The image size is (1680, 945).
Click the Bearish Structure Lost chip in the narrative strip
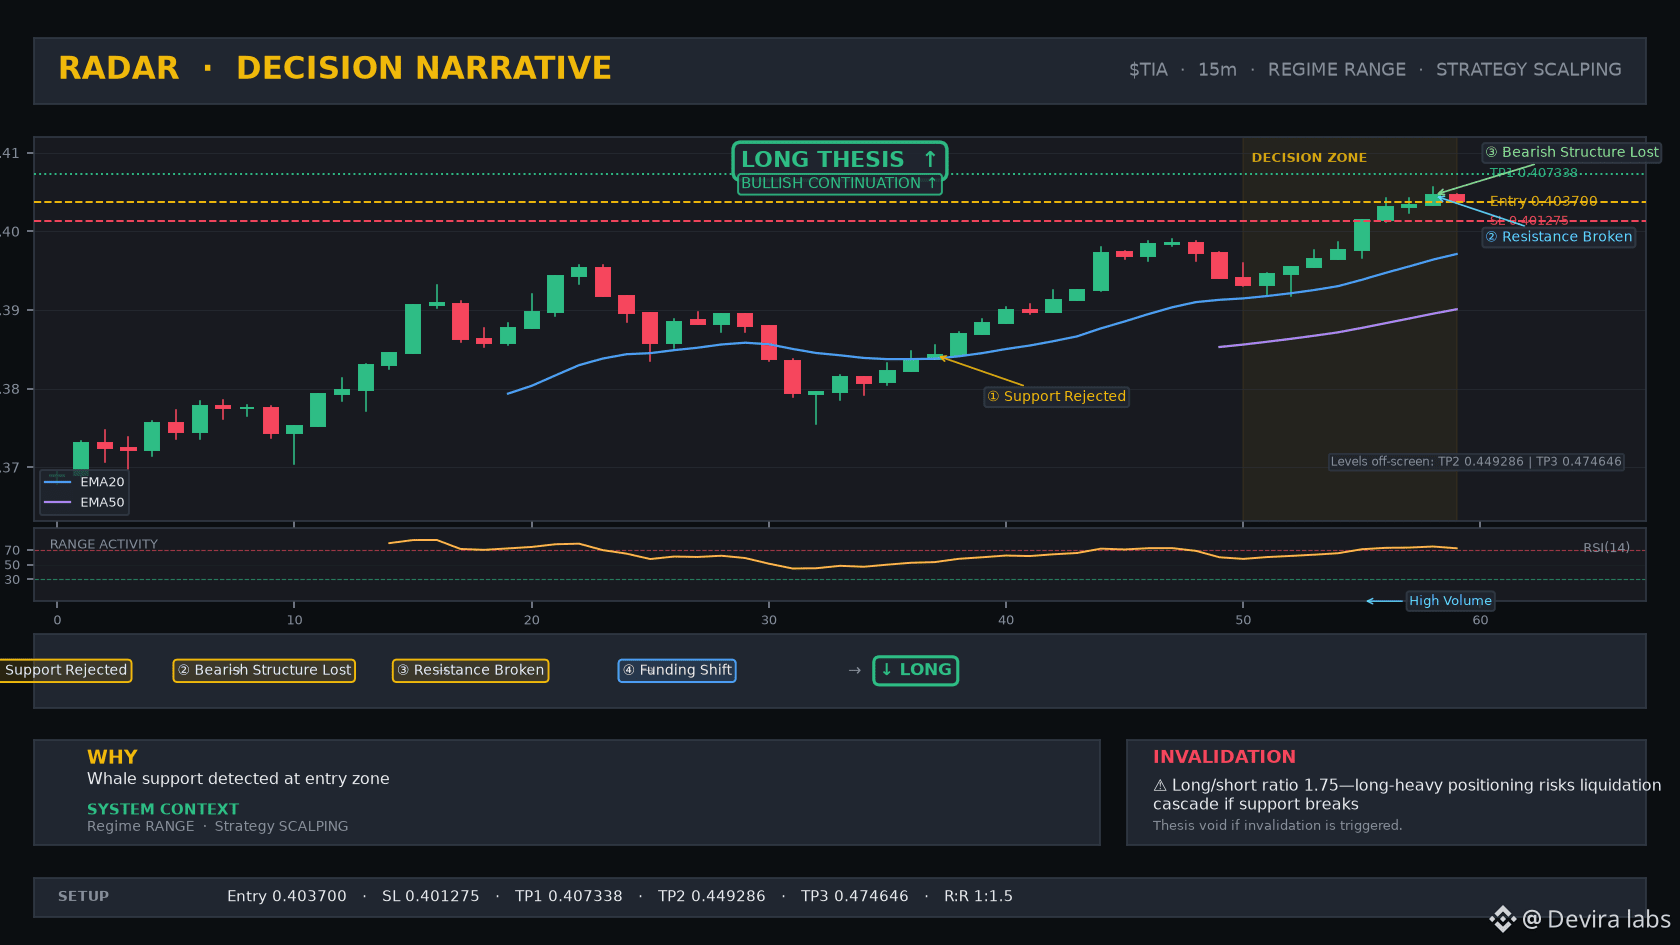click(x=264, y=670)
